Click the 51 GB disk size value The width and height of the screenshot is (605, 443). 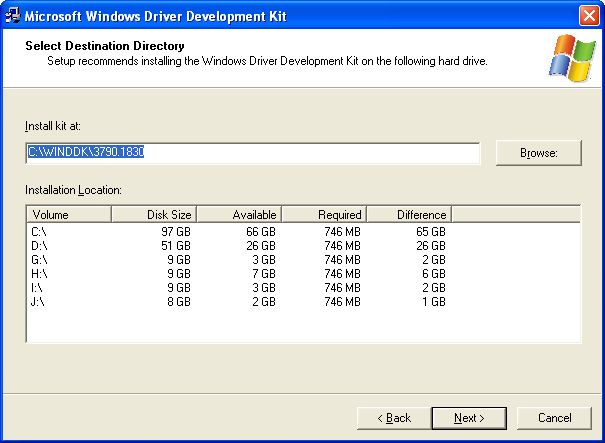pos(176,245)
